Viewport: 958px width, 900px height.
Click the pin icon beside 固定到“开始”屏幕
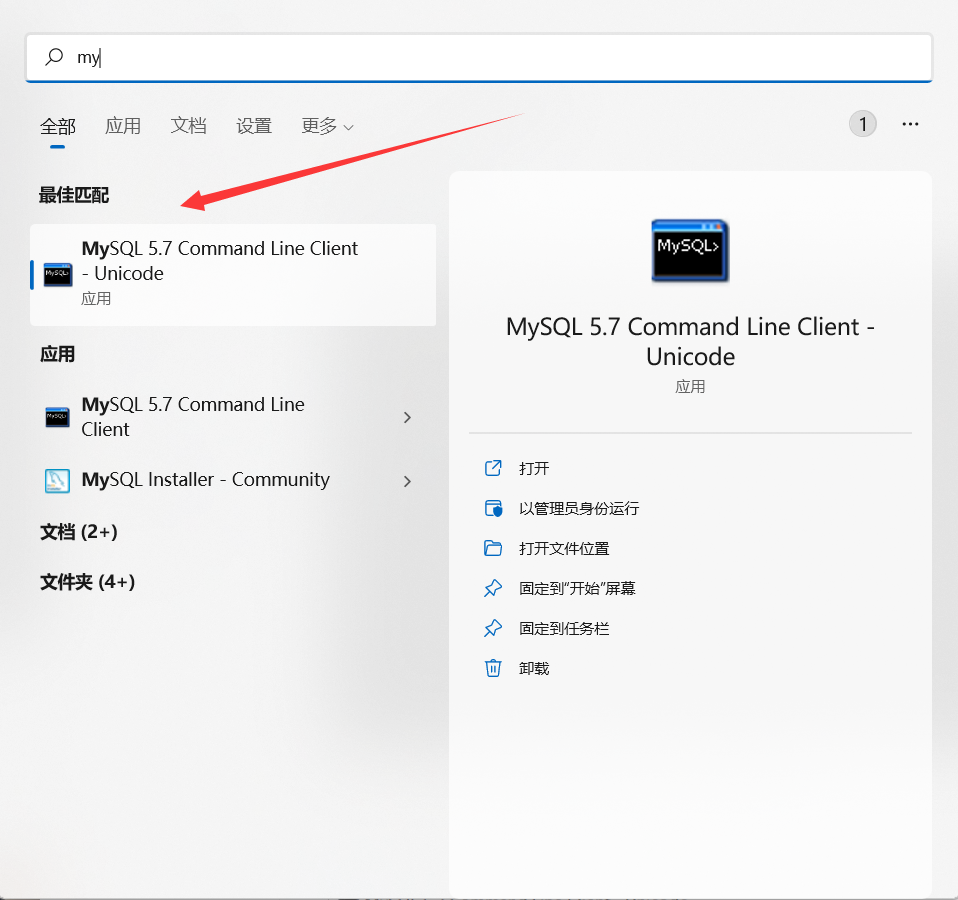tap(493, 588)
